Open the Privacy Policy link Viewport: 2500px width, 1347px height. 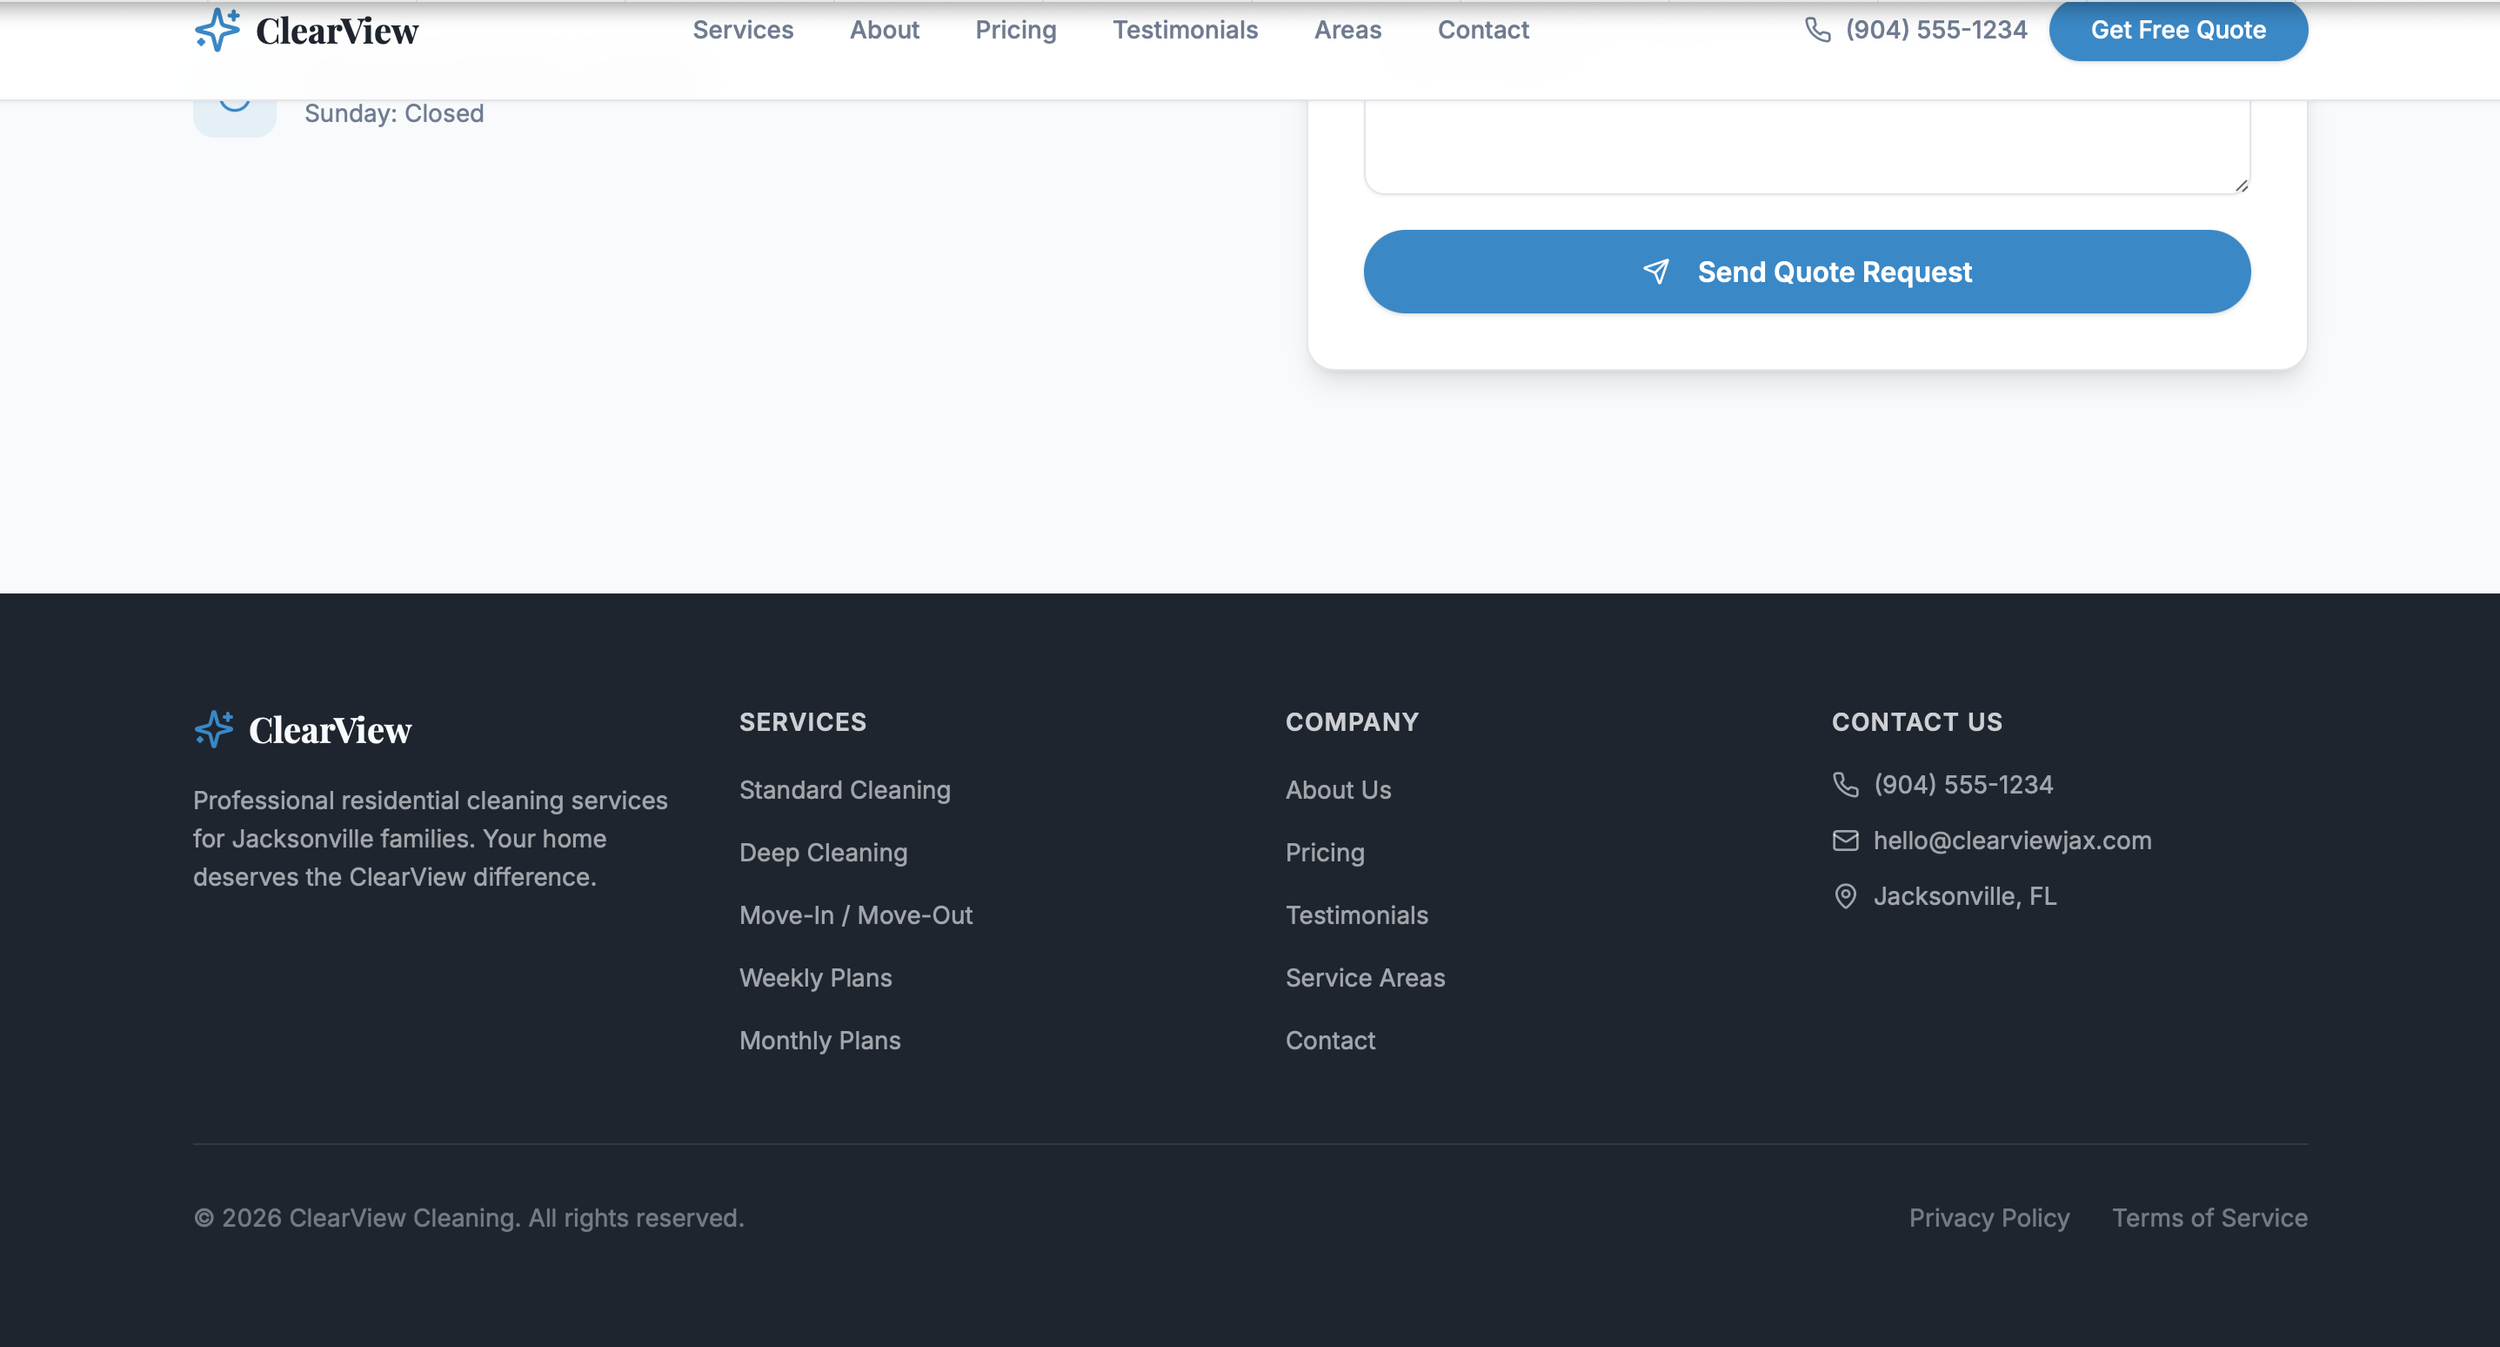coord(1988,1218)
